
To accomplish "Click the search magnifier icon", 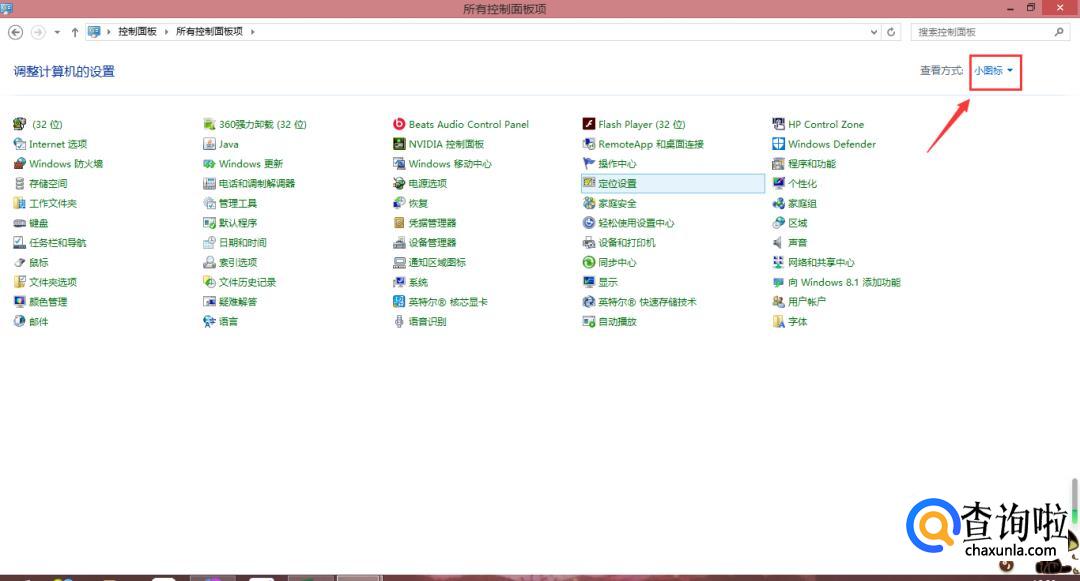I will click(1059, 32).
